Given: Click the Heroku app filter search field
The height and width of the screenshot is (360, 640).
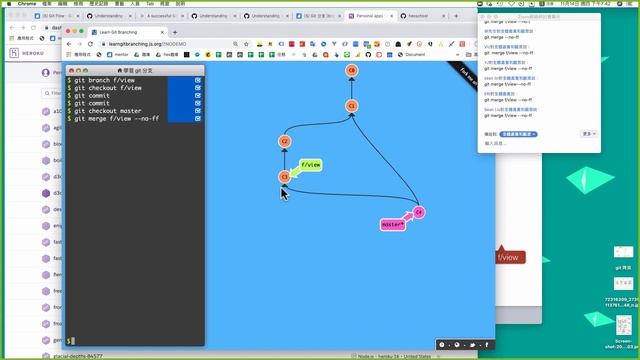Looking at the screenshot, I should click(52, 93).
